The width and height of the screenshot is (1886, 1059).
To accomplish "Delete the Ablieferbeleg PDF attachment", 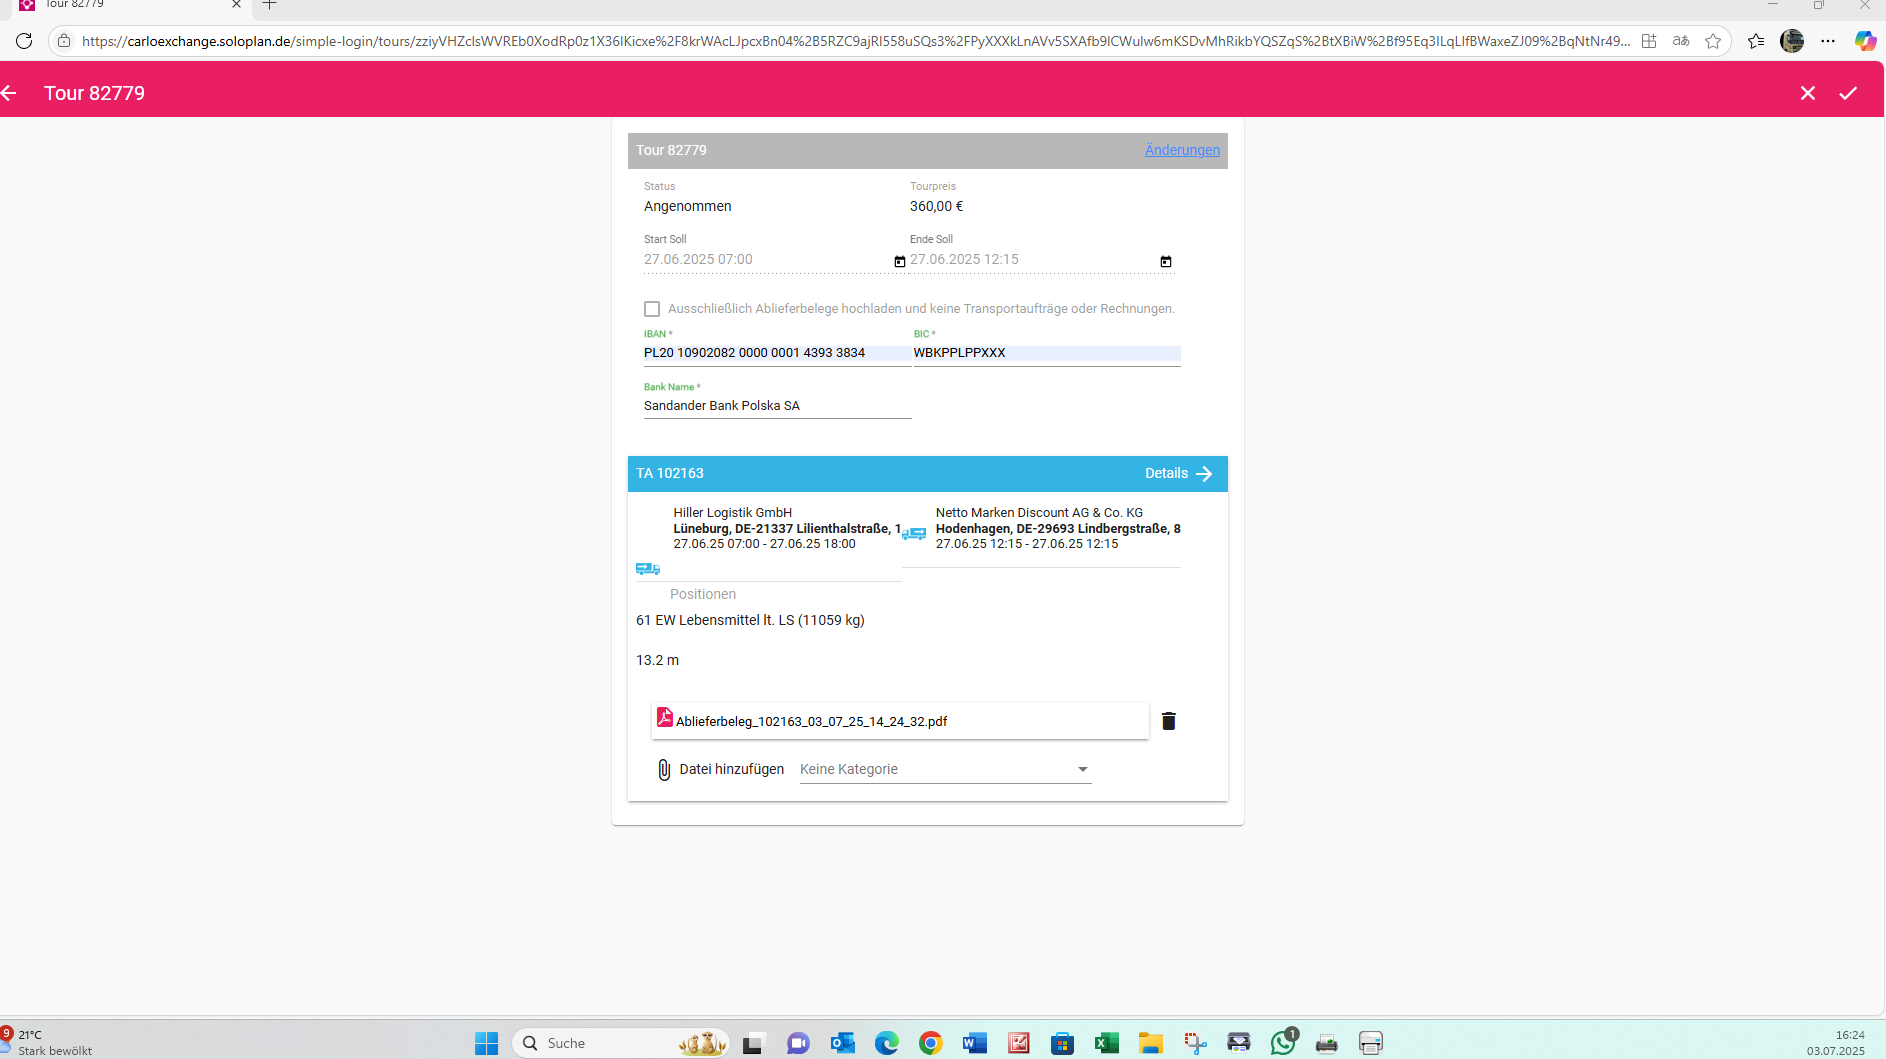I will pos(1168,721).
